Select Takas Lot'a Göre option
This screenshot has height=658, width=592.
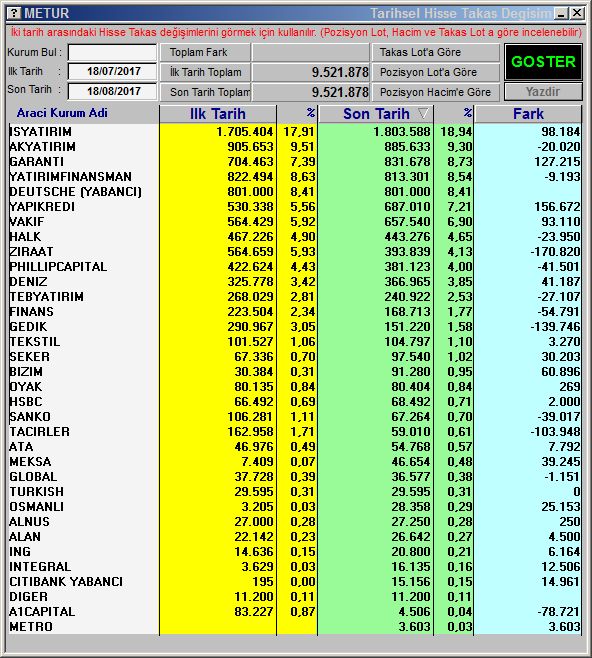tap(436, 52)
